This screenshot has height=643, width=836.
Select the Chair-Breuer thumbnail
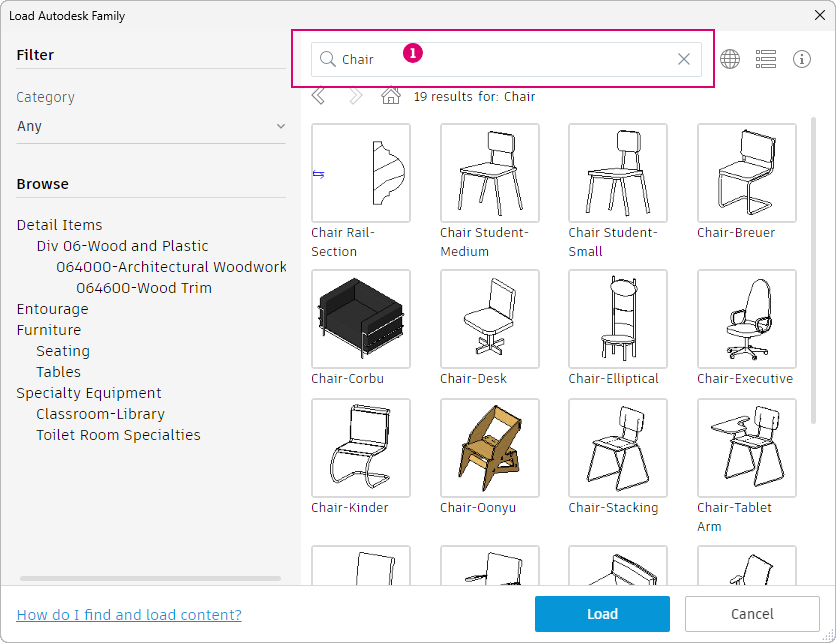746,173
